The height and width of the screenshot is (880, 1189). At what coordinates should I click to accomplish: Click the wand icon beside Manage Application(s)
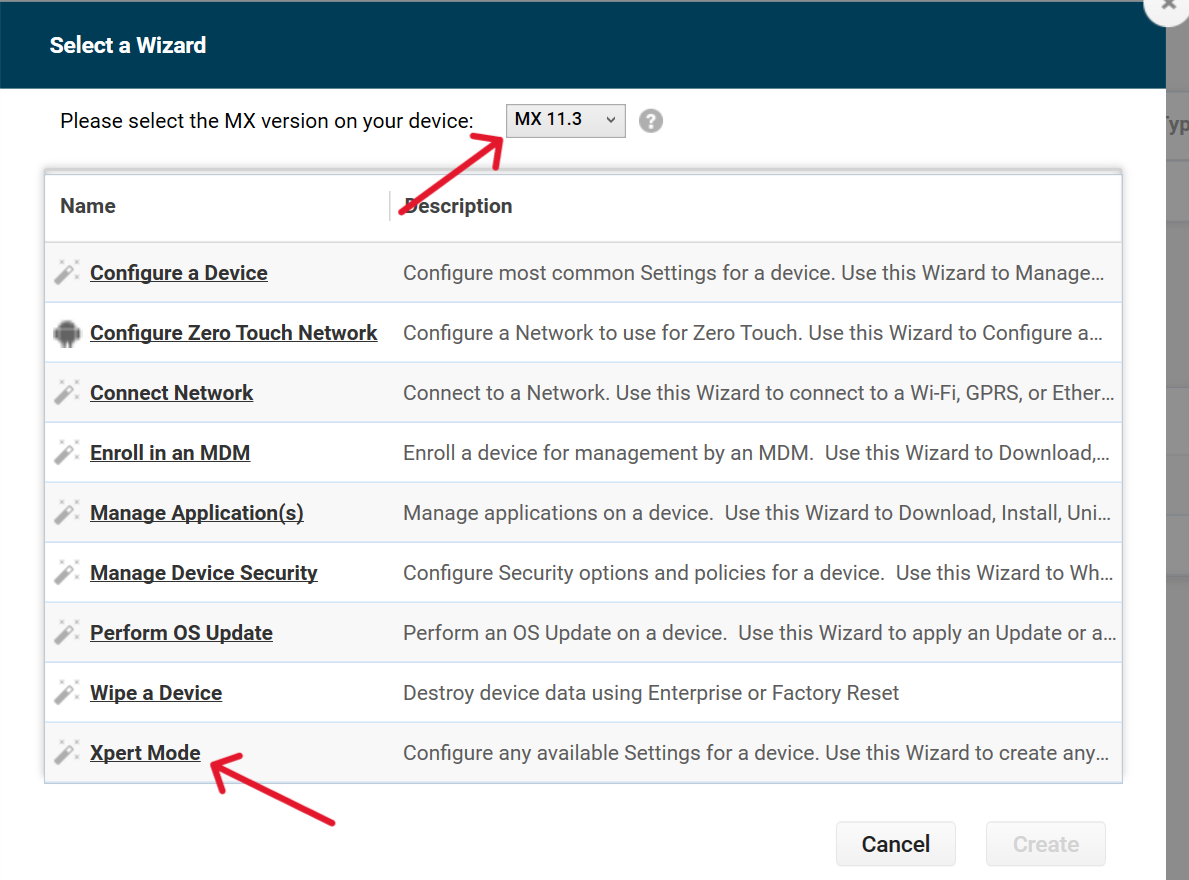pyautogui.click(x=67, y=513)
